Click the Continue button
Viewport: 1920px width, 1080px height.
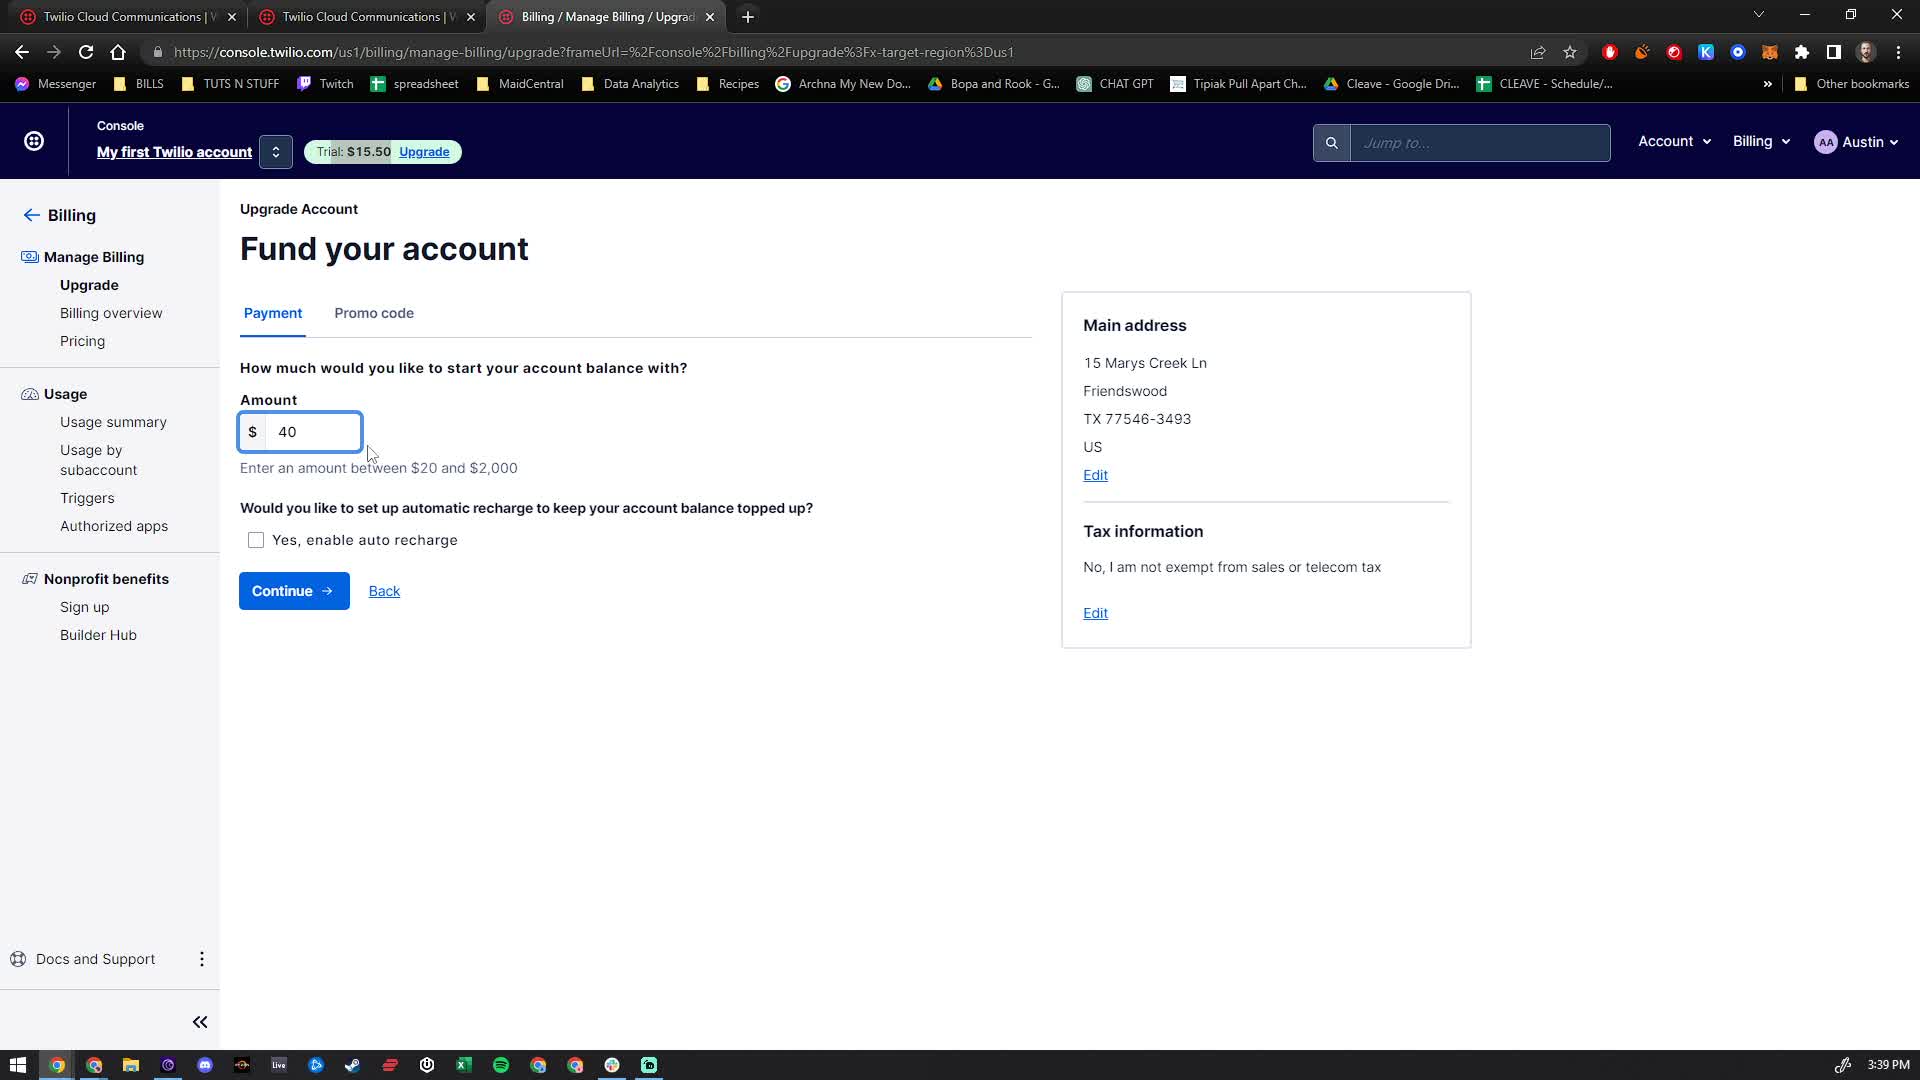point(293,591)
